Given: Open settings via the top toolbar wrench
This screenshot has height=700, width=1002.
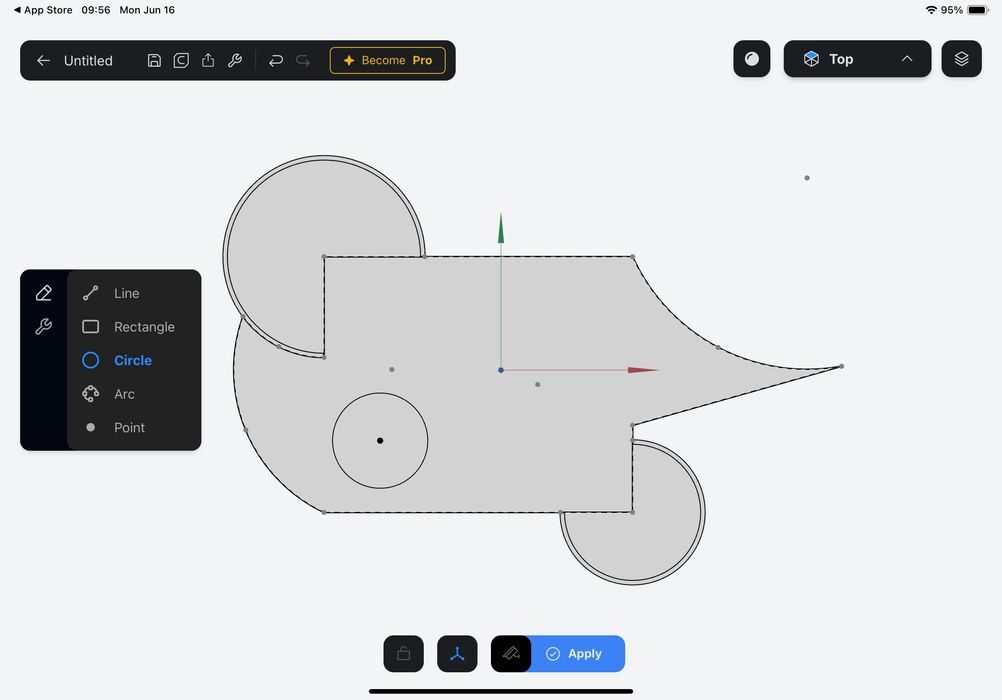Looking at the screenshot, I should pos(235,60).
